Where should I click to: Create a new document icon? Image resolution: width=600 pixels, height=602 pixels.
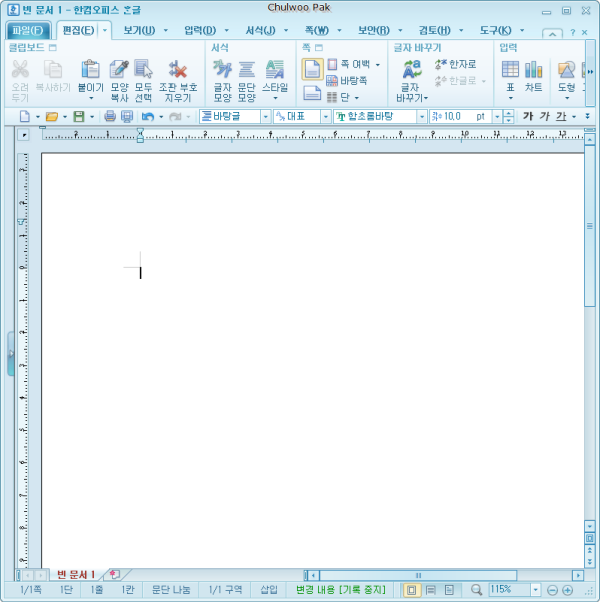tap(25, 116)
